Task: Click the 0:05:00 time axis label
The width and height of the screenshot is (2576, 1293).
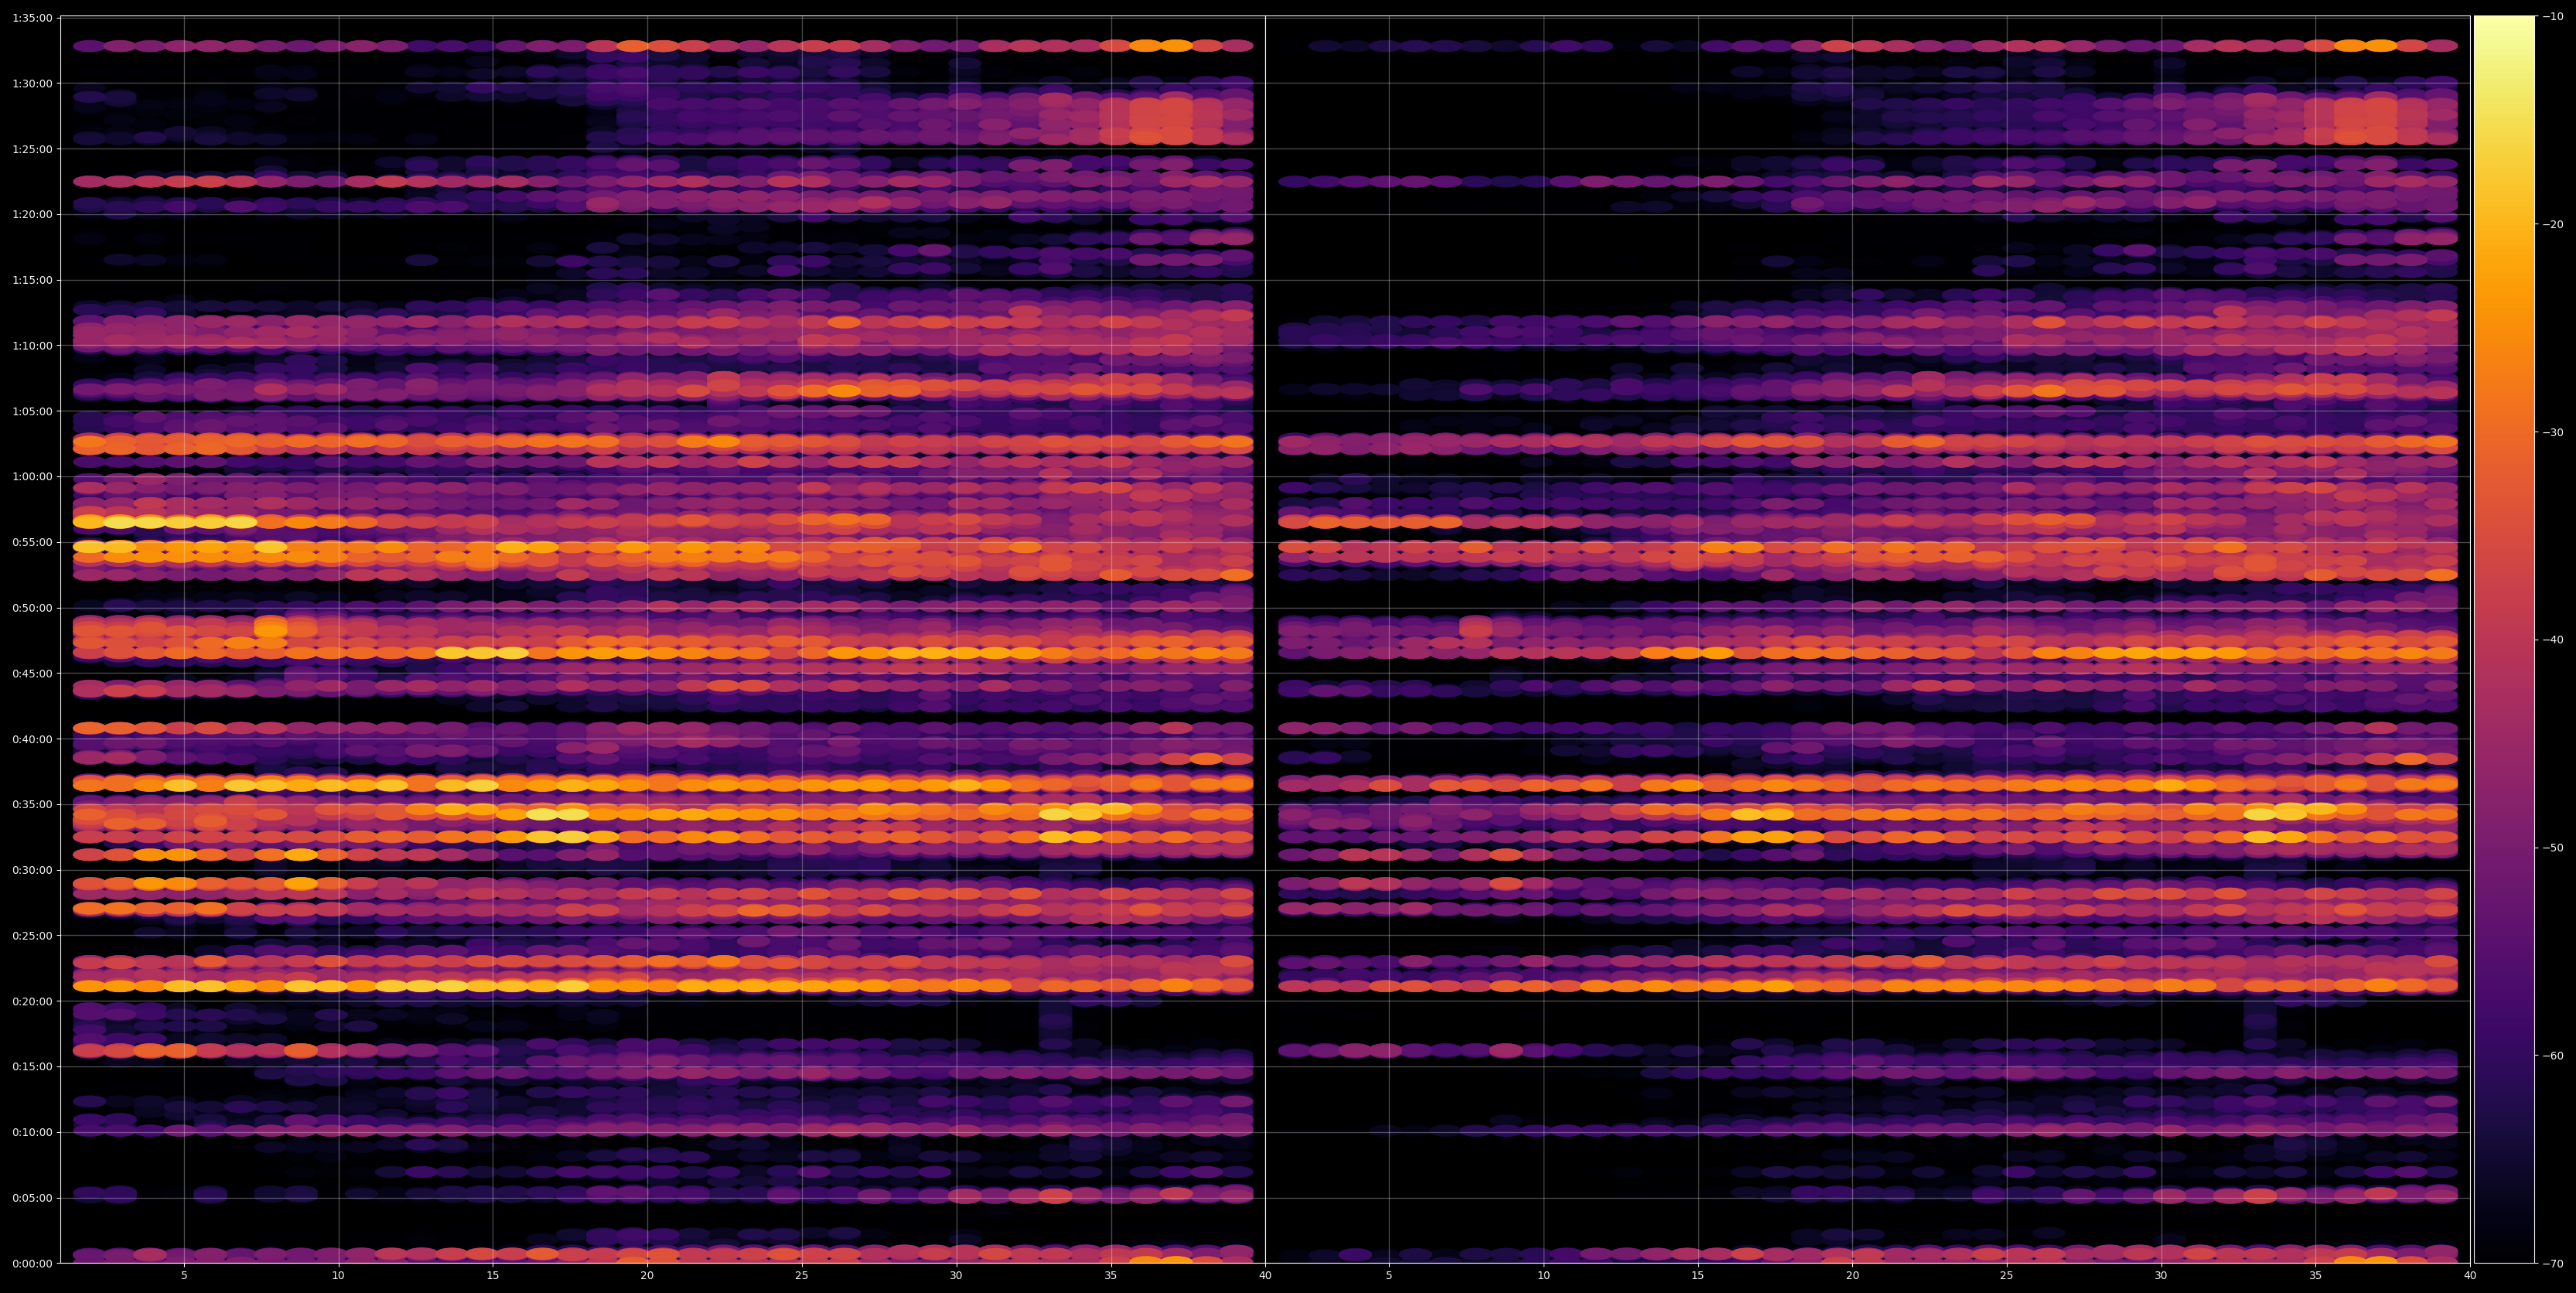Action: pos(33,1198)
